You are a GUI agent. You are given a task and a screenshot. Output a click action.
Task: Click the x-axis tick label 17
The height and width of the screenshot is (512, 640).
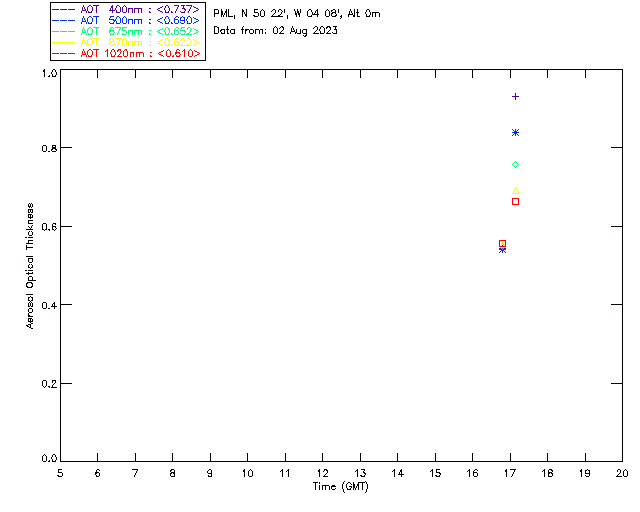pos(510,473)
